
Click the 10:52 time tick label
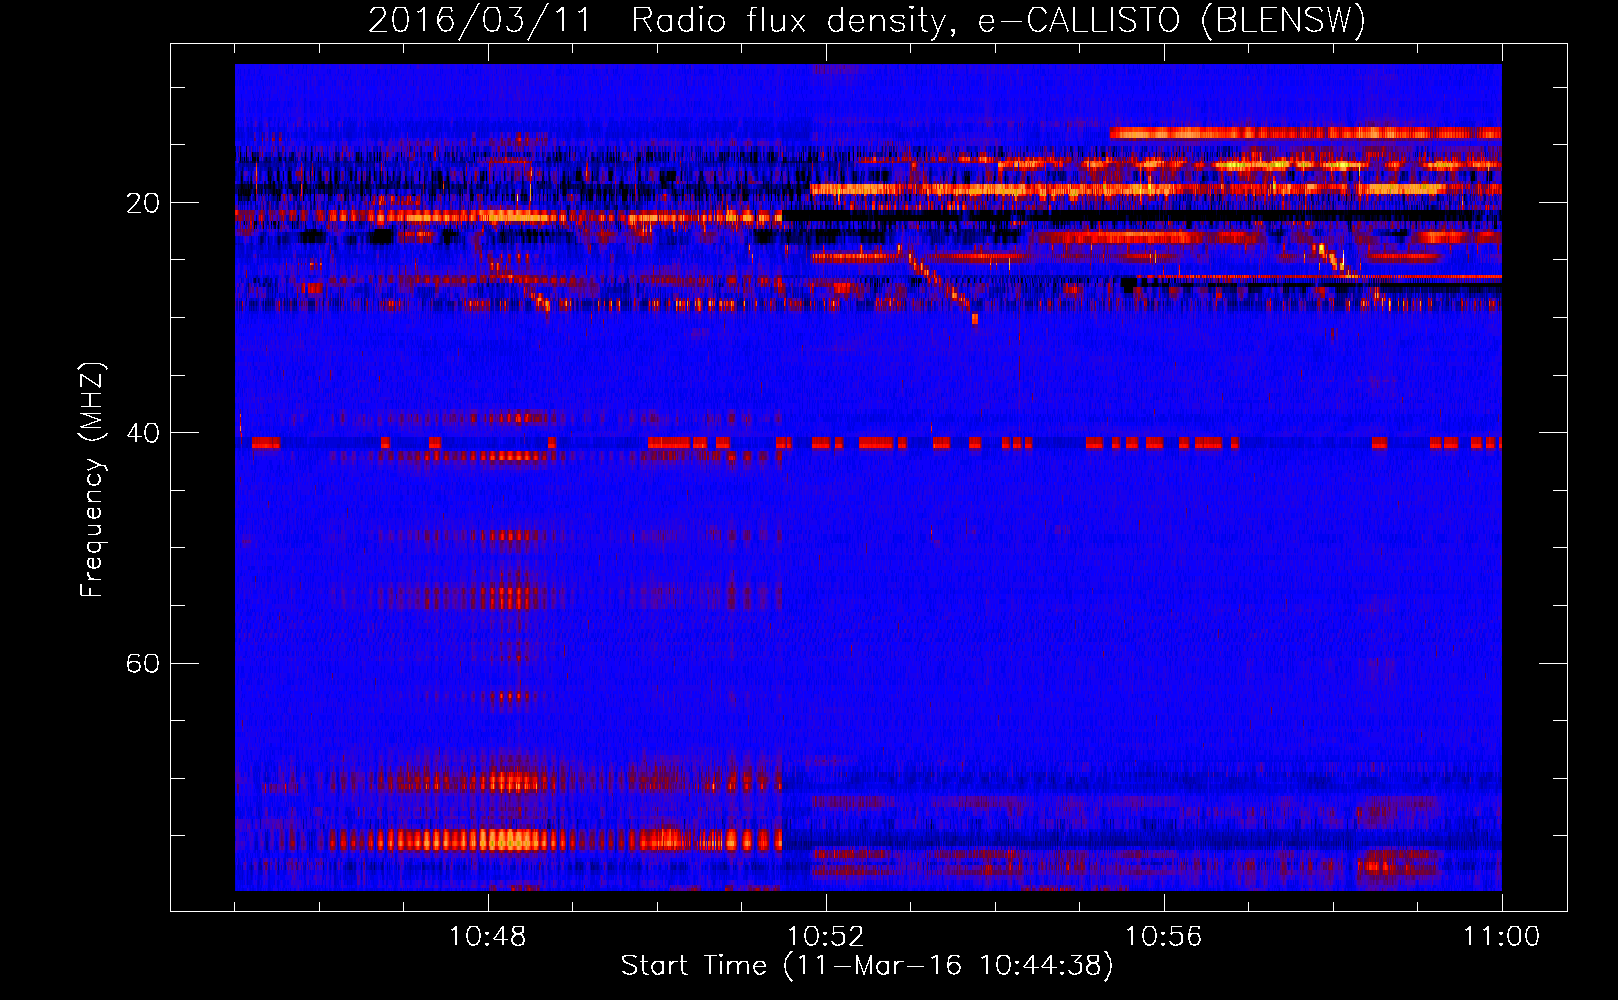pyautogui.click(x=825, y=936)
